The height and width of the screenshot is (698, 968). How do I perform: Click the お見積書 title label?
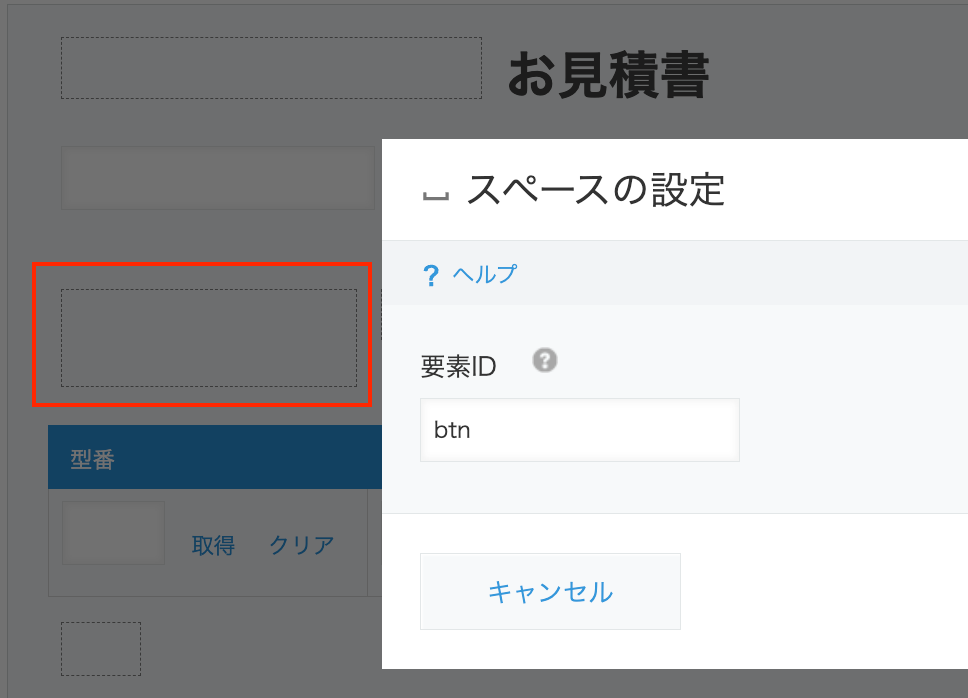[x=608, y=75]
